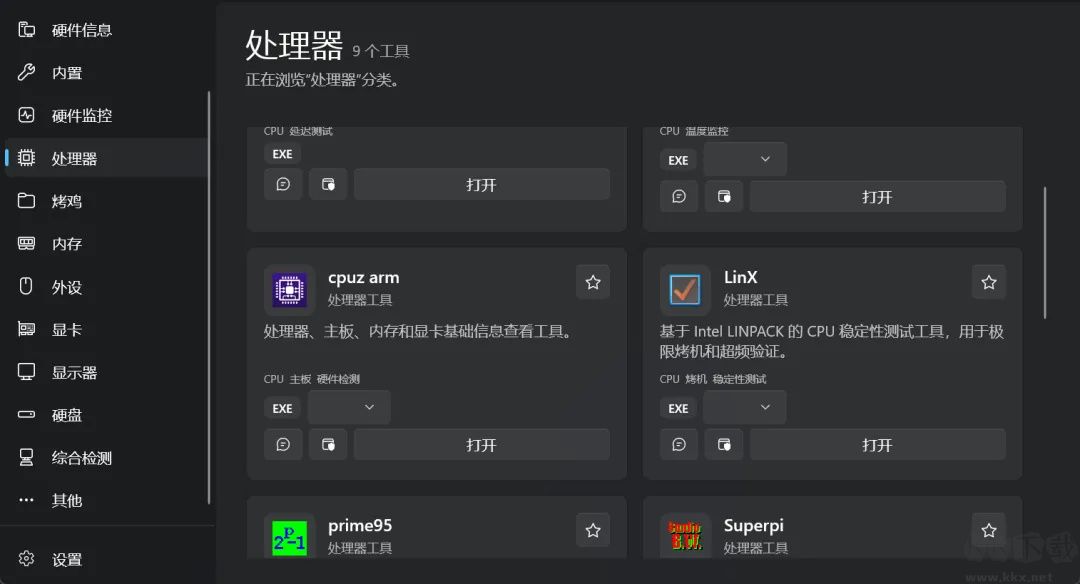Open 设置 via the gear icon

click(x=26, y=559)
